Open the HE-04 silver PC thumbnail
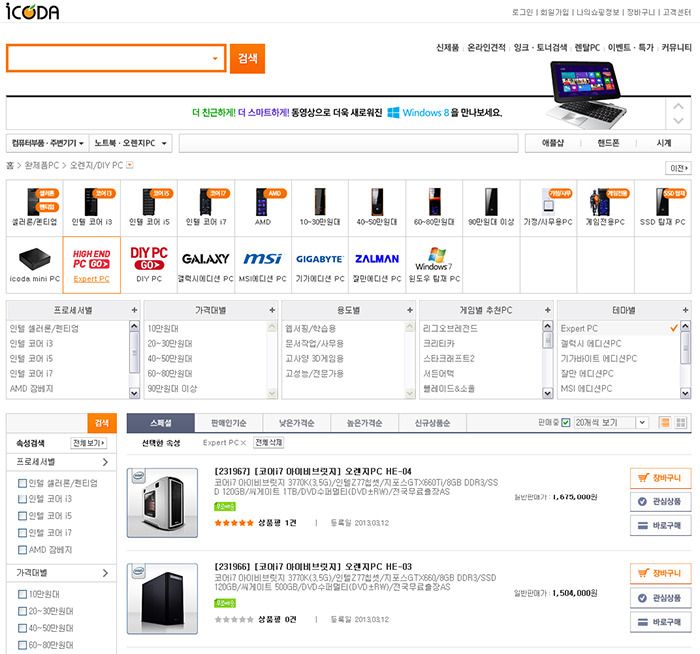This screenshot has width=700, height=654. click(162, 503)
